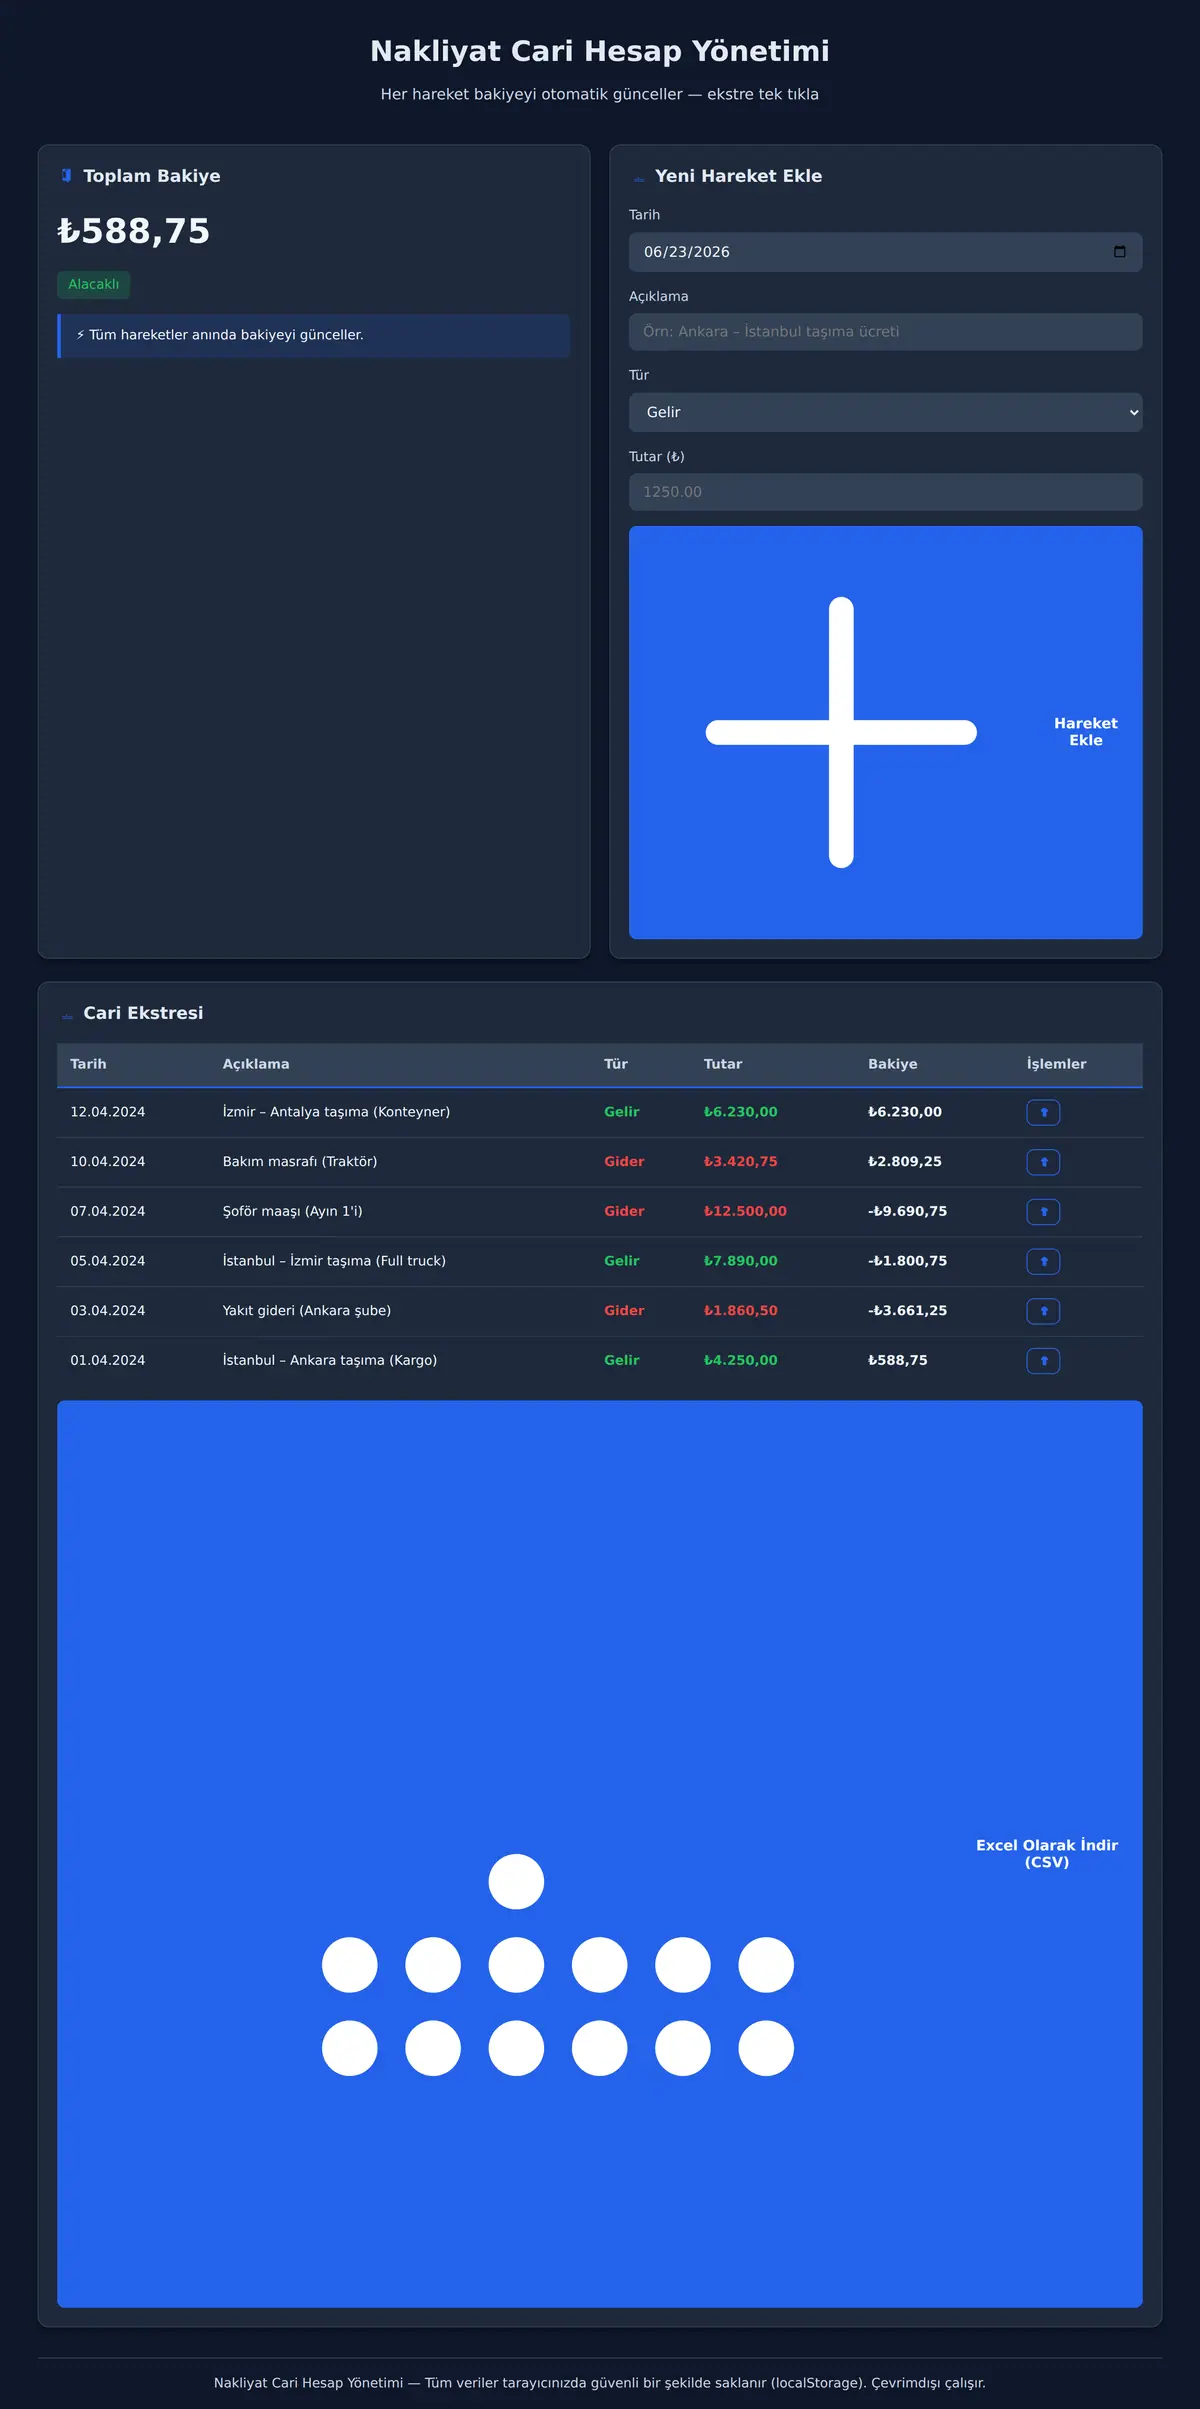Viewport: 1200px width, 2409px height.
Task: Click the balance cell -₺9.690,75
Action: pos(907,1211)
